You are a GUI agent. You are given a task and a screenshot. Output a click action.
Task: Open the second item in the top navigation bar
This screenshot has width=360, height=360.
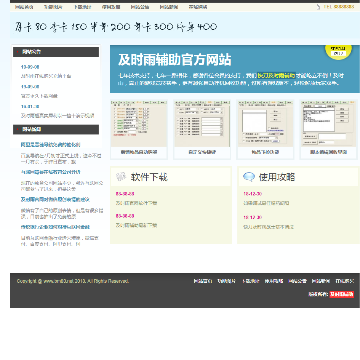(x=53, y=7)
